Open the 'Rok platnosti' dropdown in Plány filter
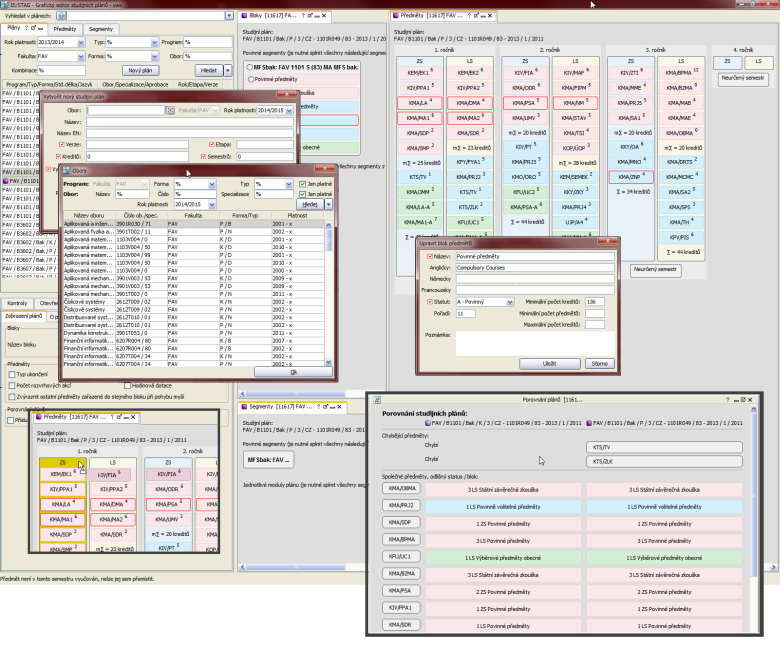The height and width of the screenshot is (649, 780). [81, 43]
